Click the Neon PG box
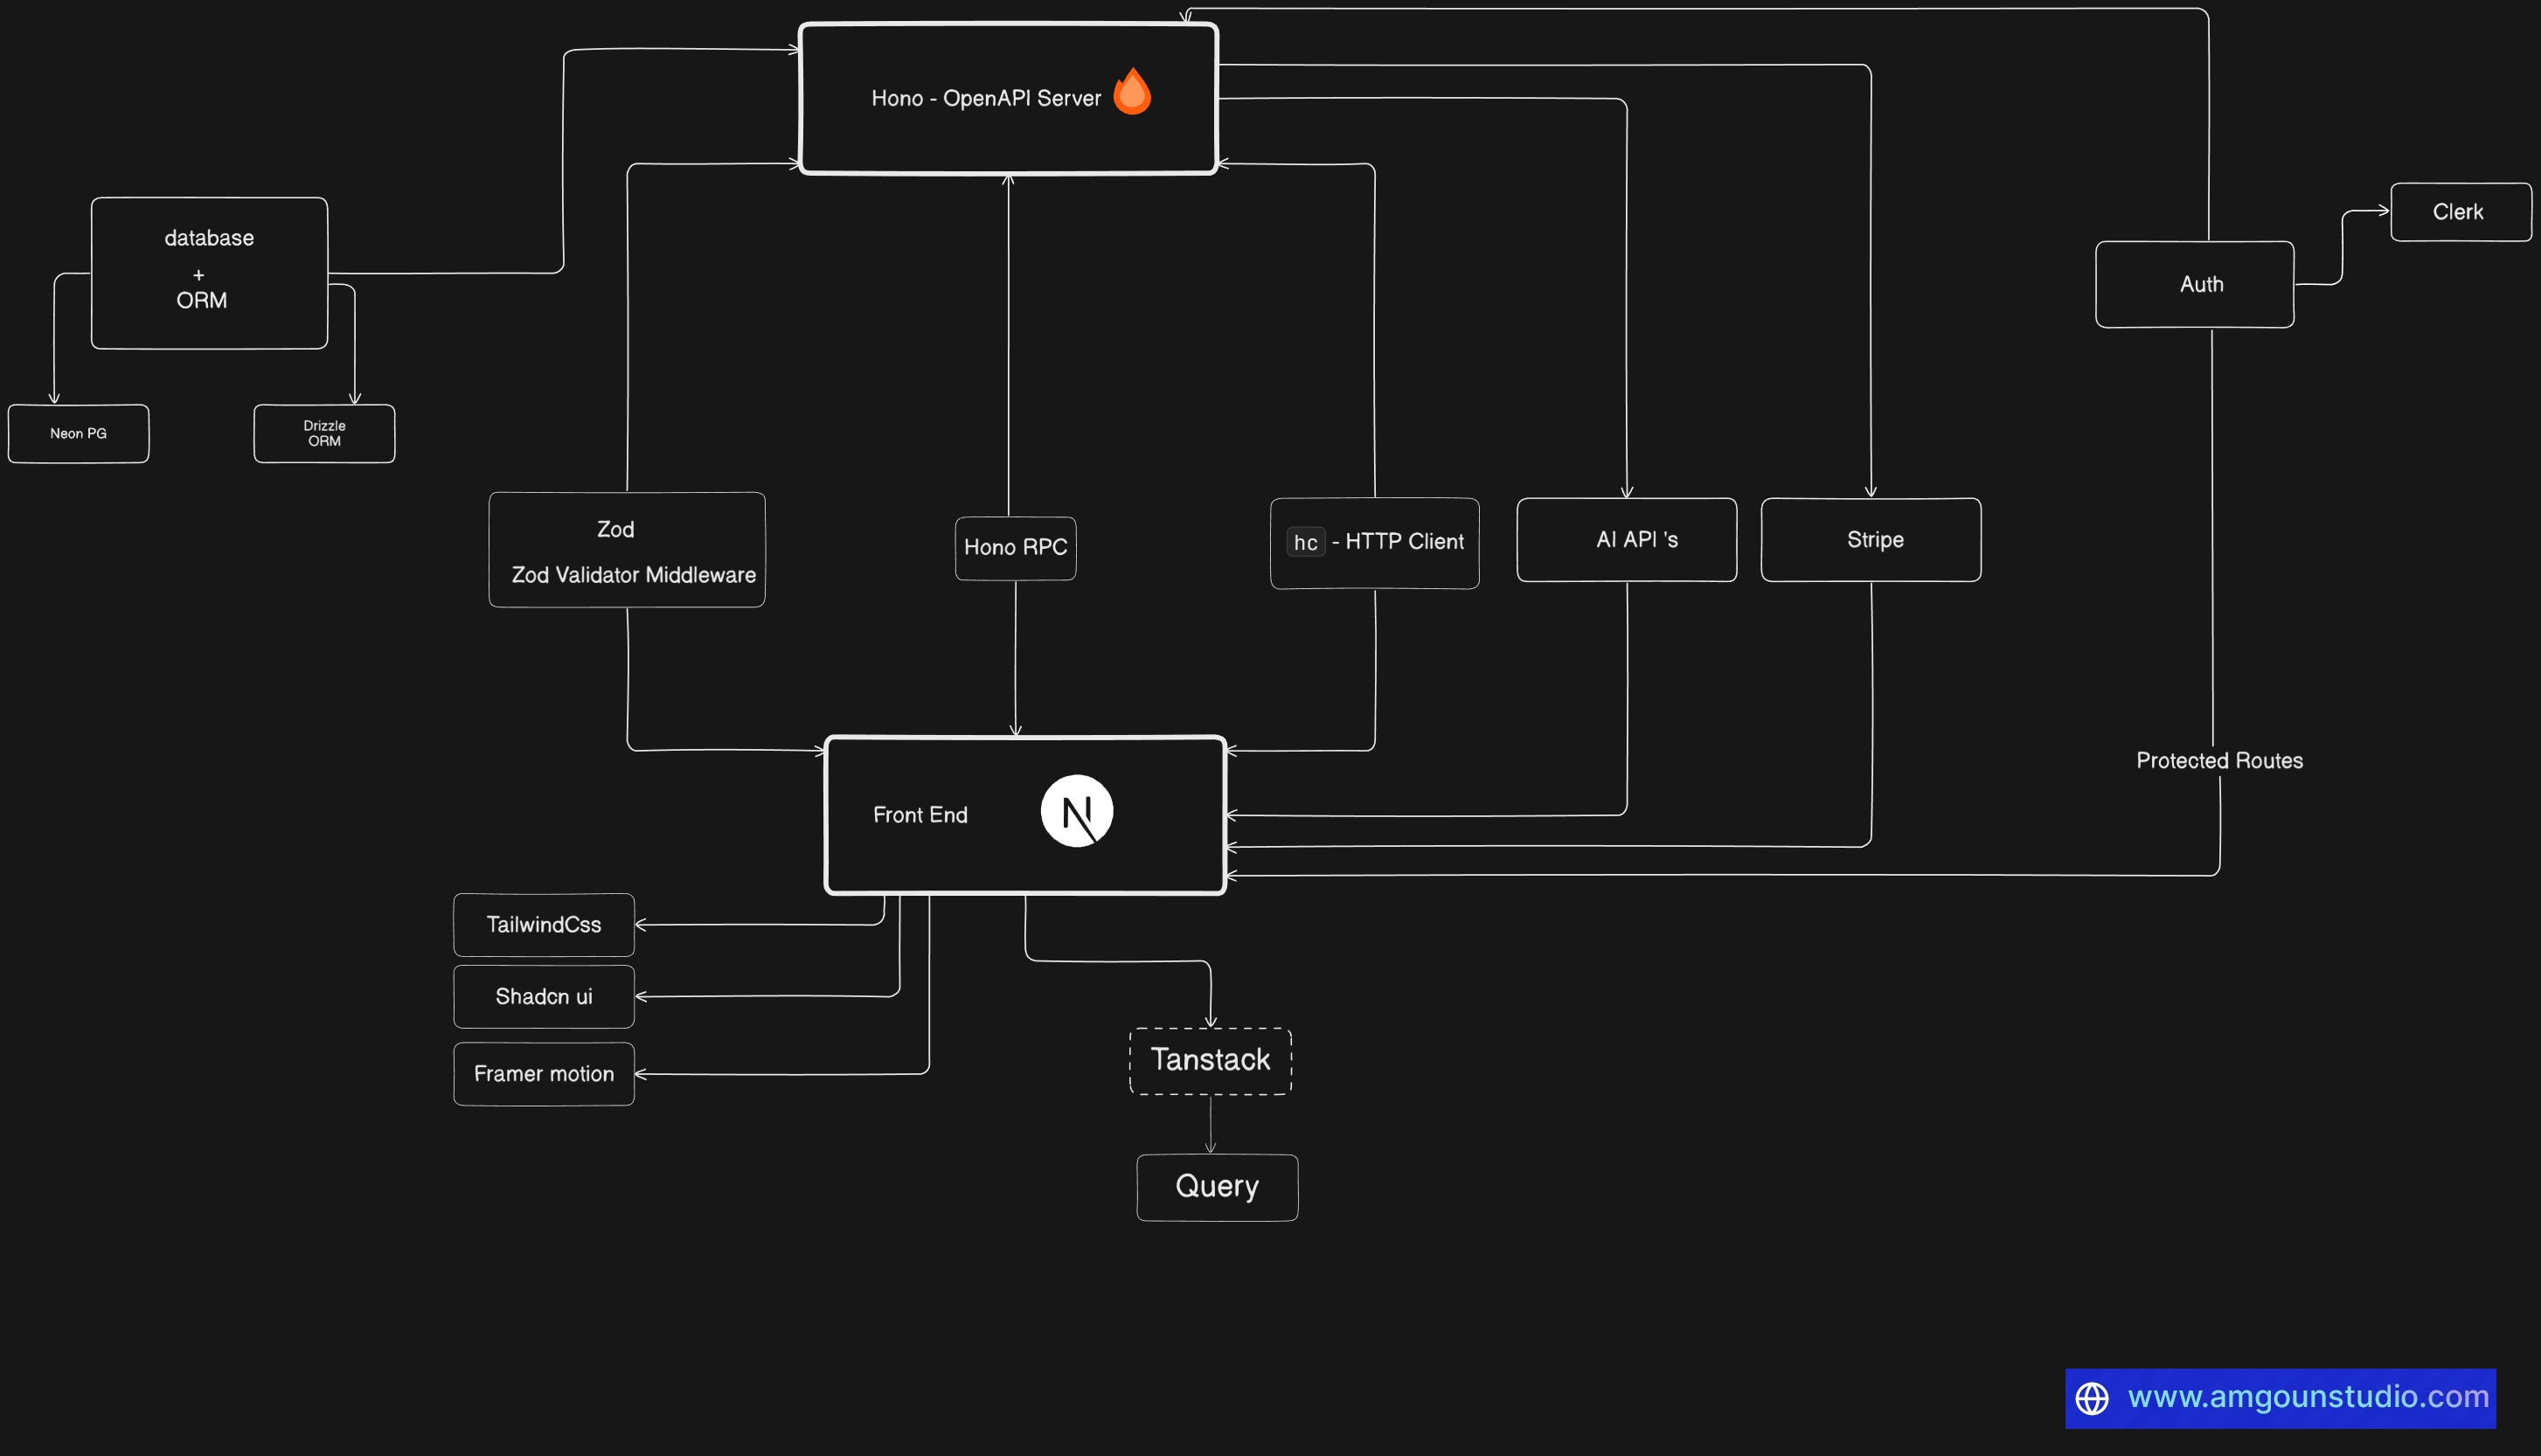This screenshot has width=2541, height=1456. pyautogui.click(x=78, y=433)
